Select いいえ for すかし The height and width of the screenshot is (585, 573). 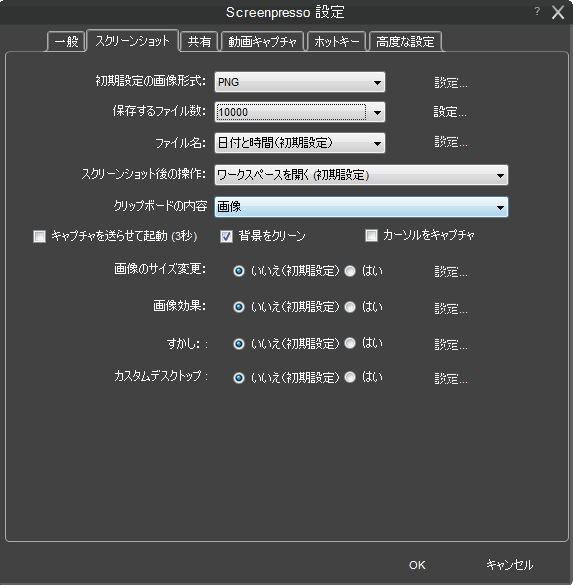239,344
